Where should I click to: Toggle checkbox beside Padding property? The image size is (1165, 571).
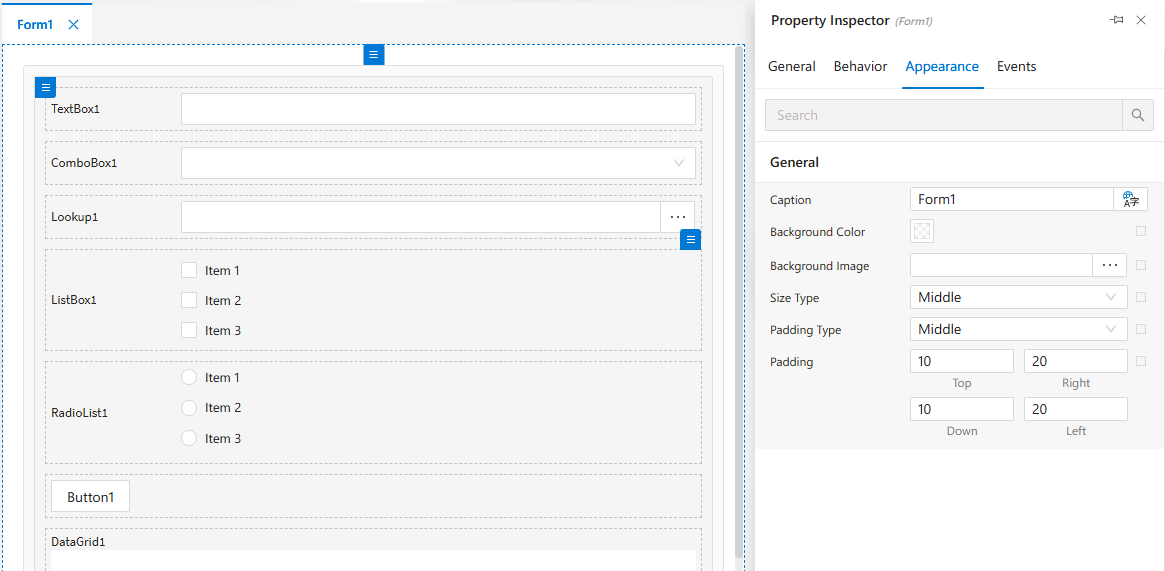[1140, 362]
